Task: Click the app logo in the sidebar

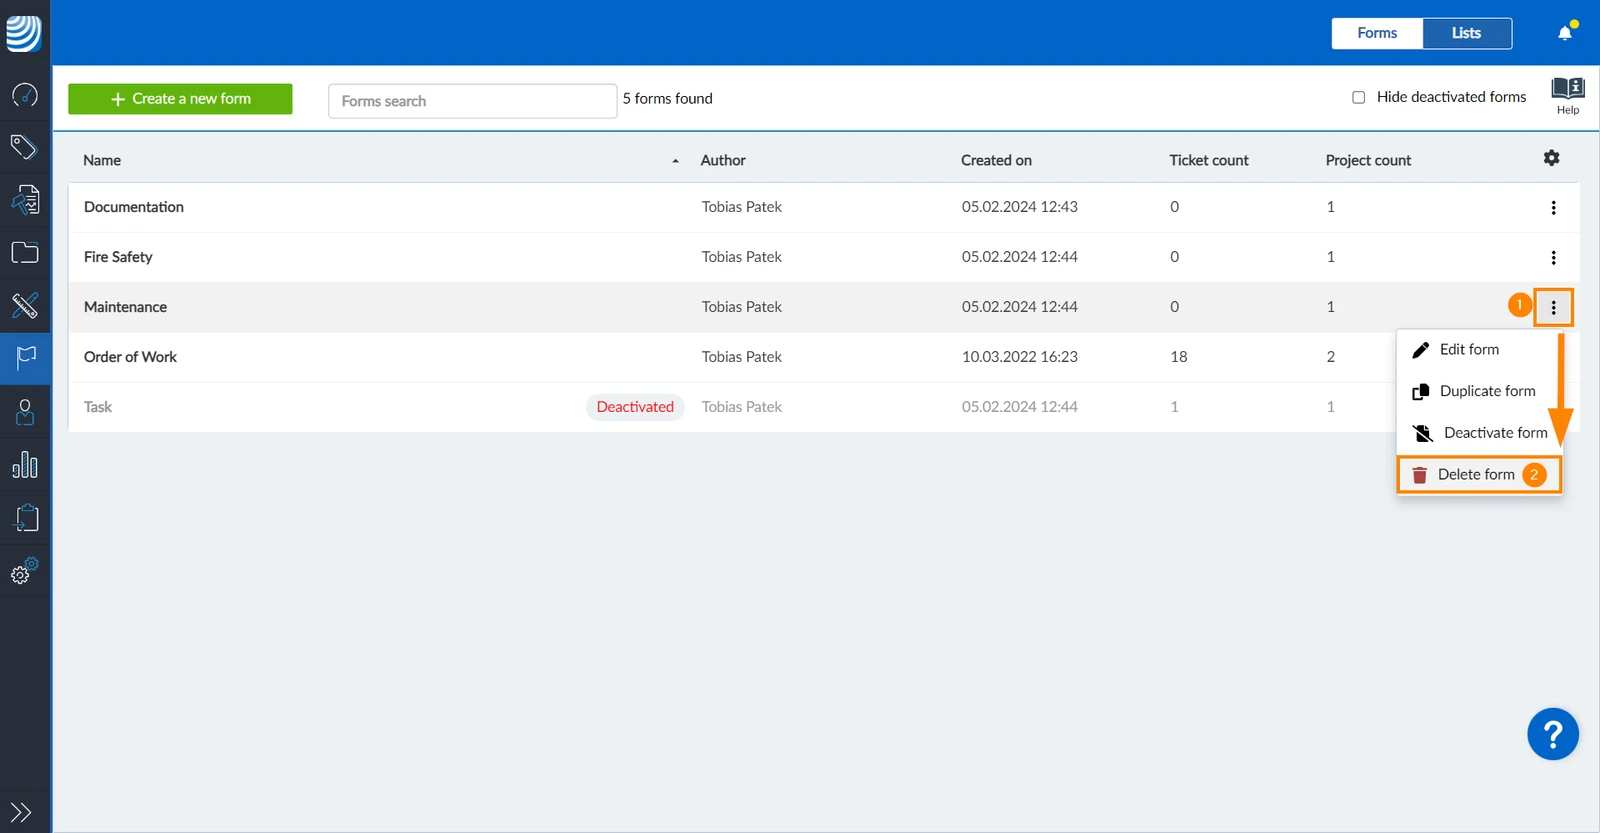Action: tap(24, 33)
